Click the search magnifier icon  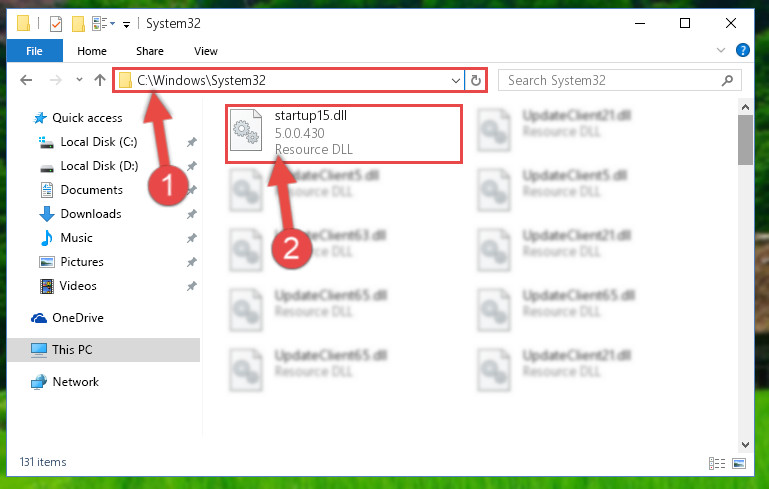(727, 80)
